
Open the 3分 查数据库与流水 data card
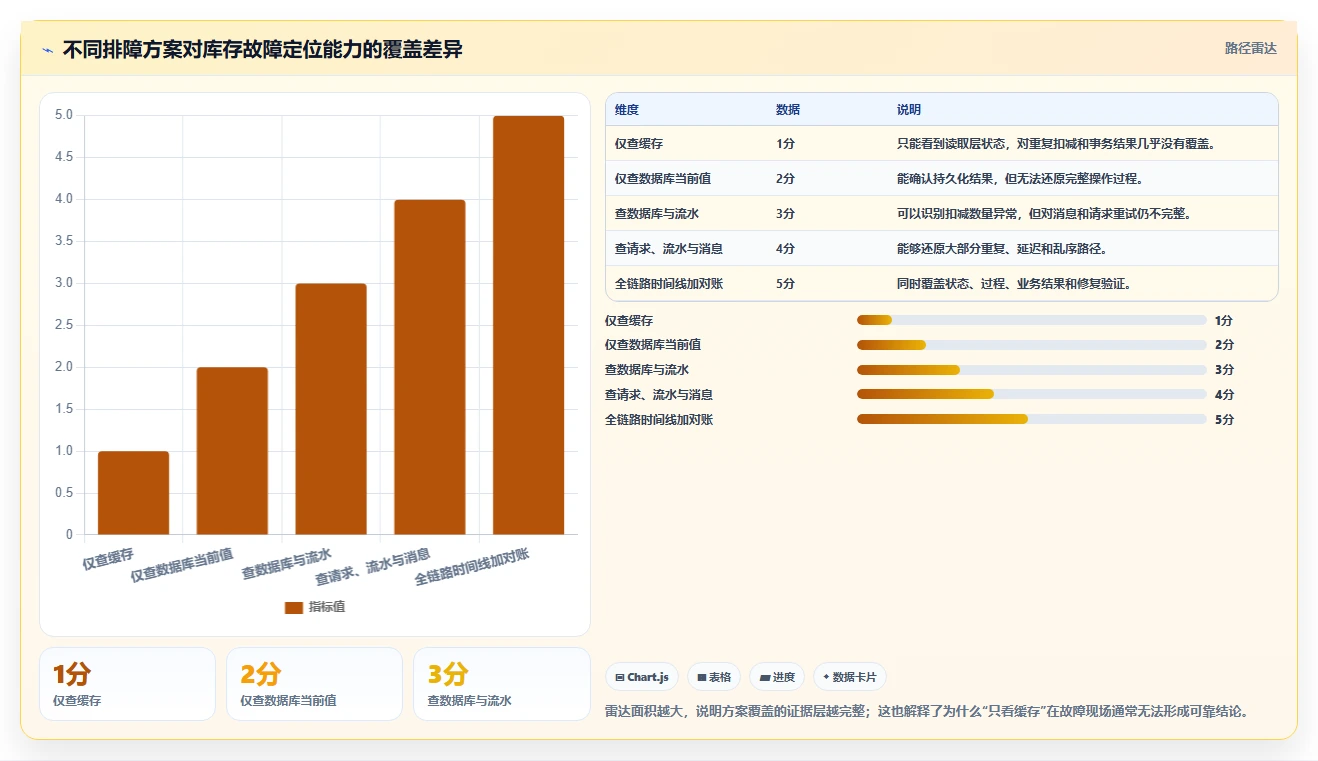[501, 684]
